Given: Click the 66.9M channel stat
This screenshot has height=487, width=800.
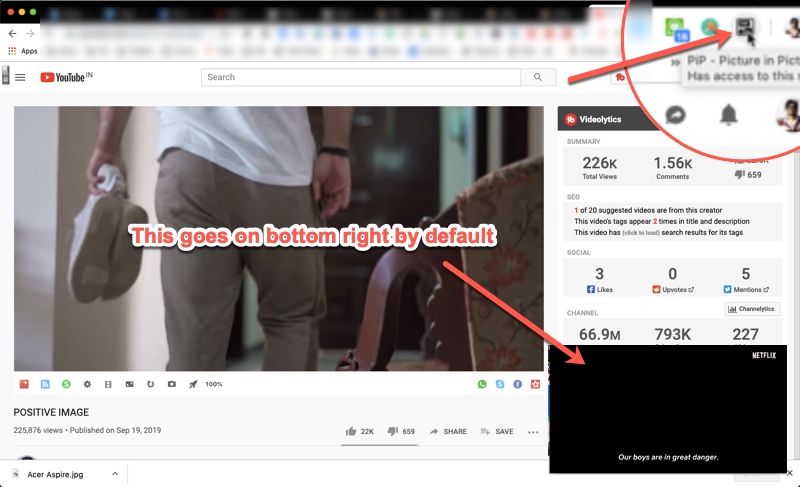Looking at the screenshot, I should pyautogui.click(x=599, y=334).
